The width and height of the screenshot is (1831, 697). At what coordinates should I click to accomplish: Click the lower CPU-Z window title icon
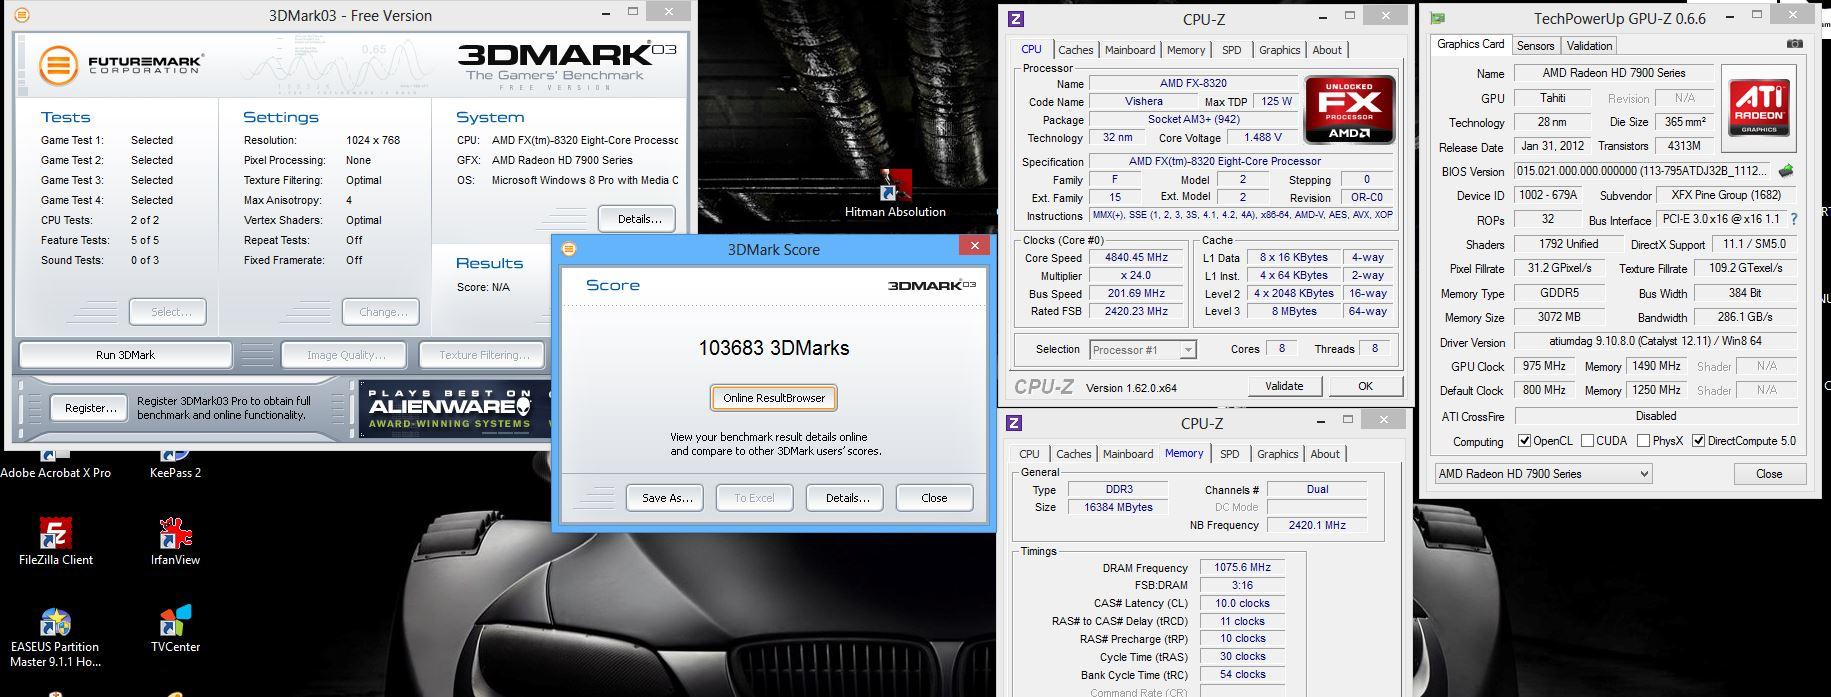click(x=1014, y=423)
